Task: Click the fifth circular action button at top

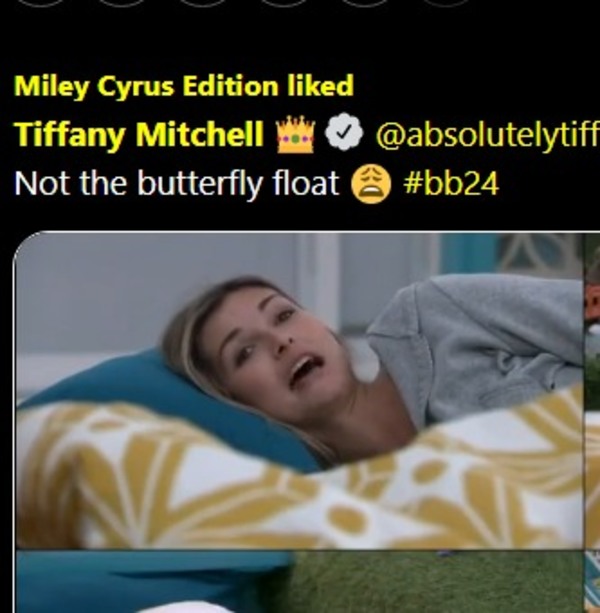Action: tap(365, 2)
